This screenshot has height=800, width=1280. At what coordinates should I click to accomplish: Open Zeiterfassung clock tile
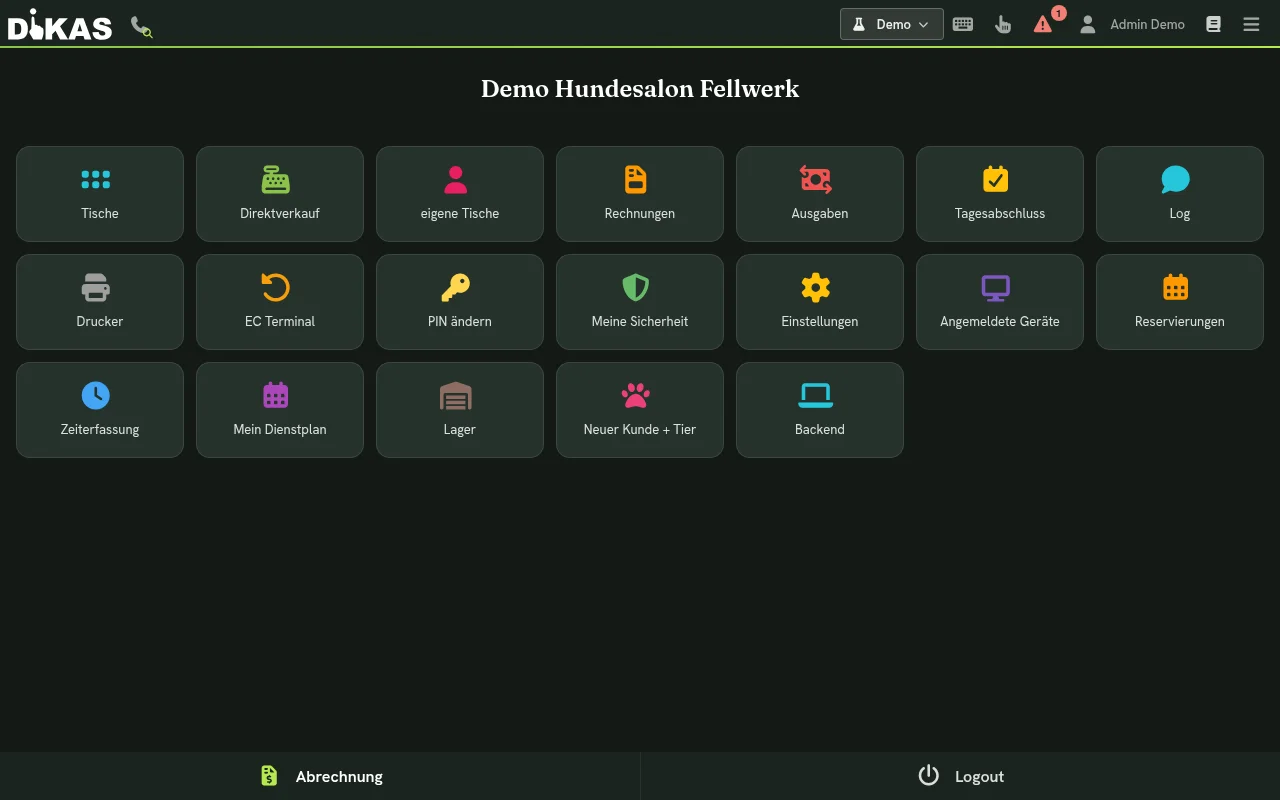100,410
